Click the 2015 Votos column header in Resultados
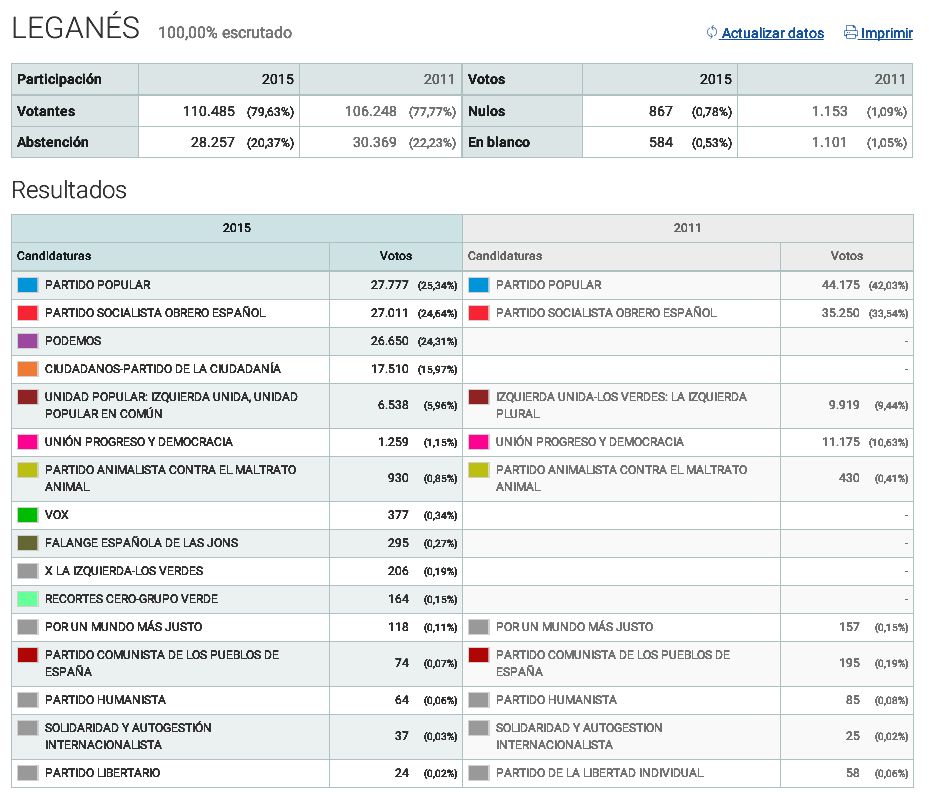Screen dimensions: 929x803 (x=396, y=256)
